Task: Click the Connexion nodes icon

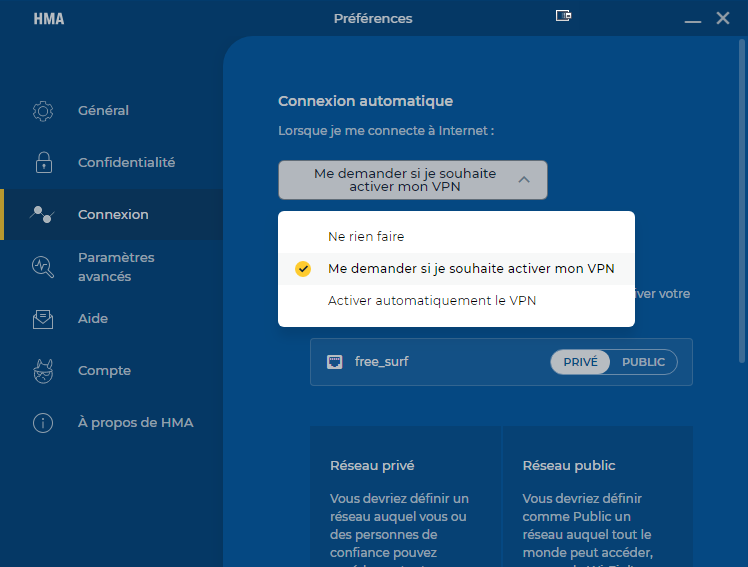Action: (42, 215)
